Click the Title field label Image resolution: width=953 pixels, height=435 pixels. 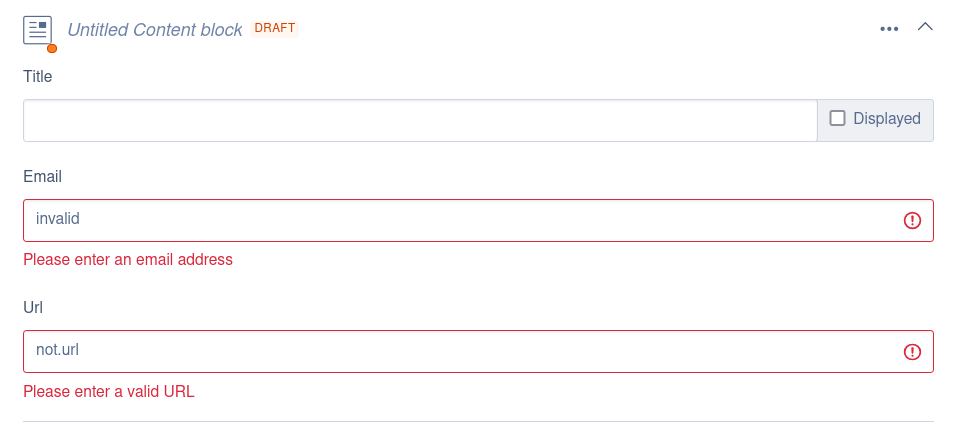pyautogui.click(x=37, y=76)
